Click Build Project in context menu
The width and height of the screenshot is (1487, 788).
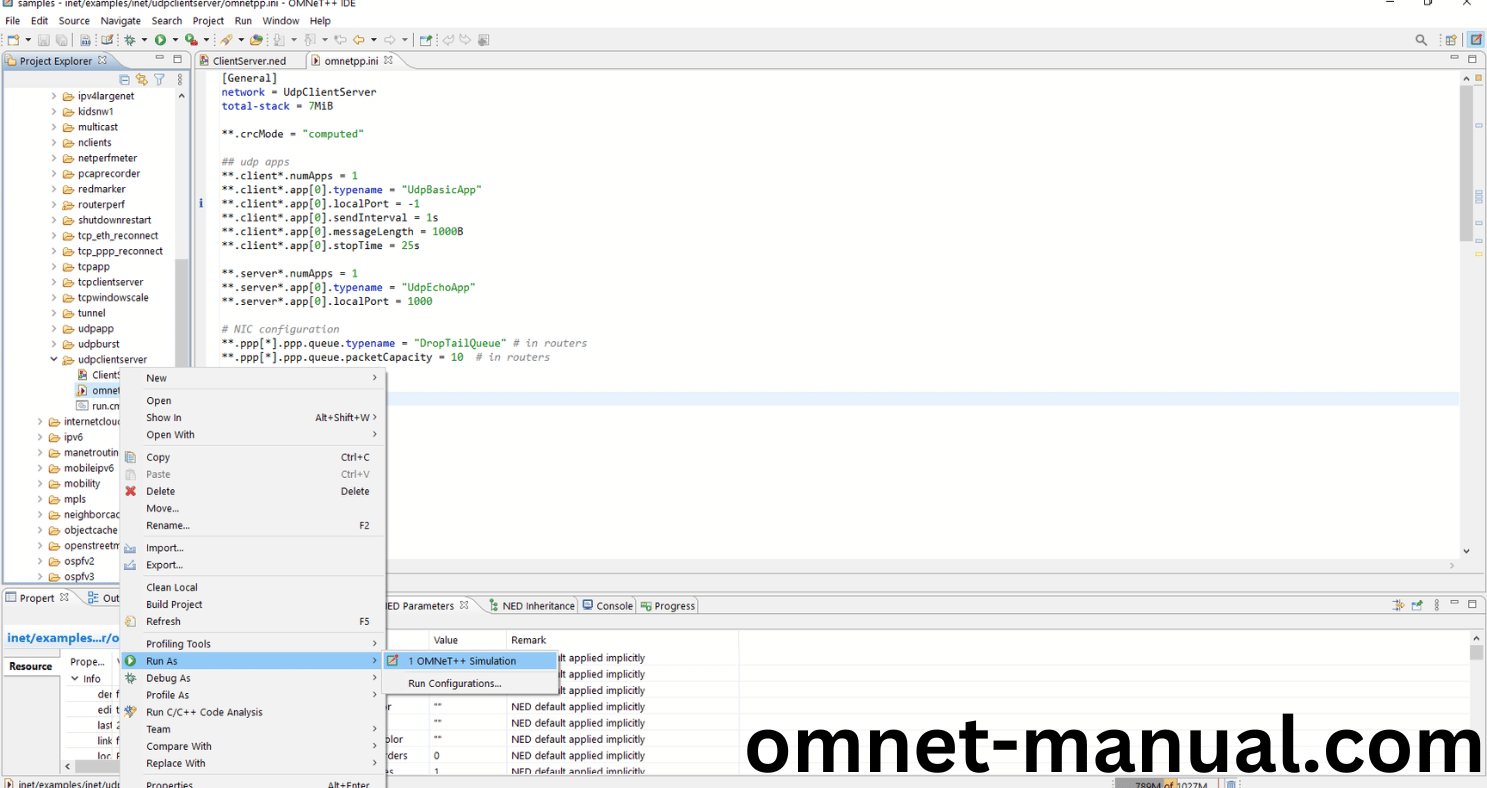tap(252, 604)
